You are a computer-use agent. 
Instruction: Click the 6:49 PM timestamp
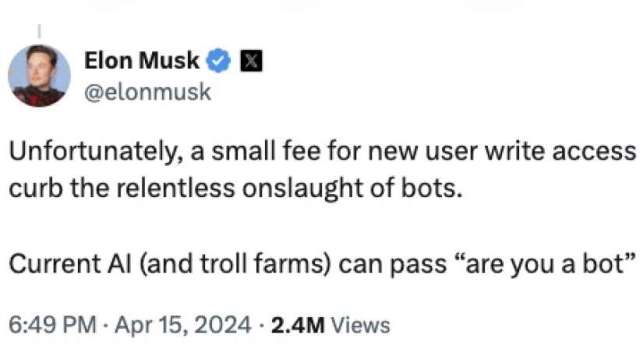[52, 325]
